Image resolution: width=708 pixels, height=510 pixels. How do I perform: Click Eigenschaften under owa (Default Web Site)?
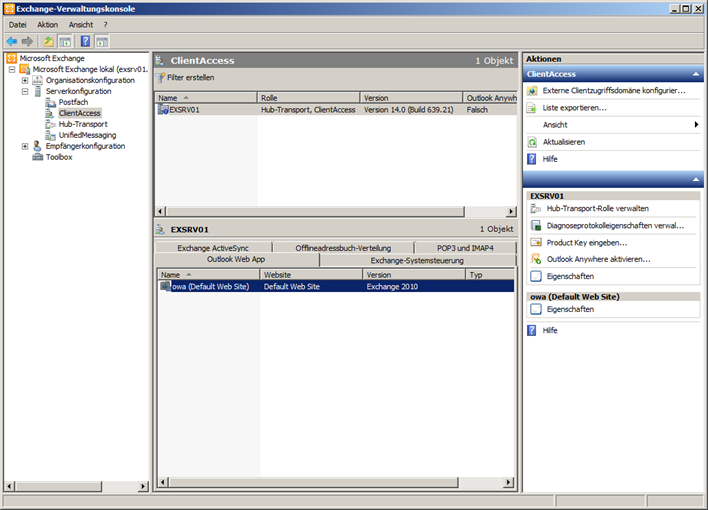570,309
